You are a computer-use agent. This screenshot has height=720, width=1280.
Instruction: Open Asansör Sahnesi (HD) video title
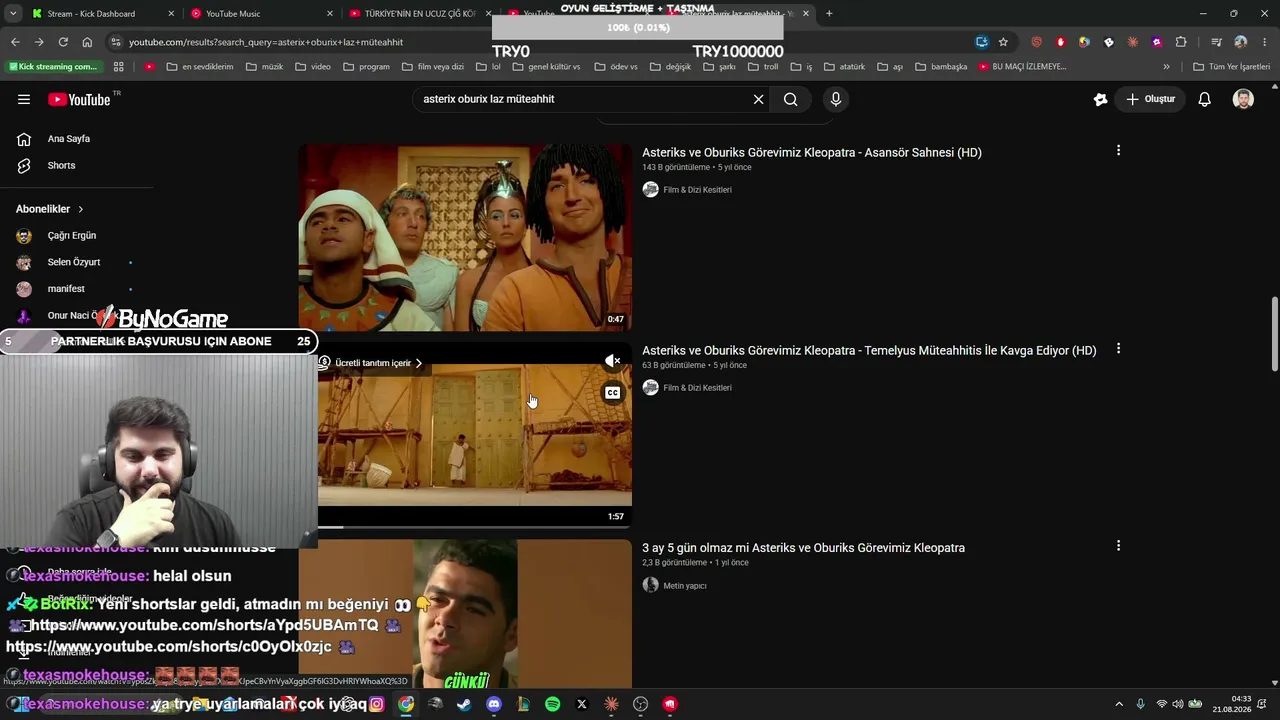coord(812,153)
